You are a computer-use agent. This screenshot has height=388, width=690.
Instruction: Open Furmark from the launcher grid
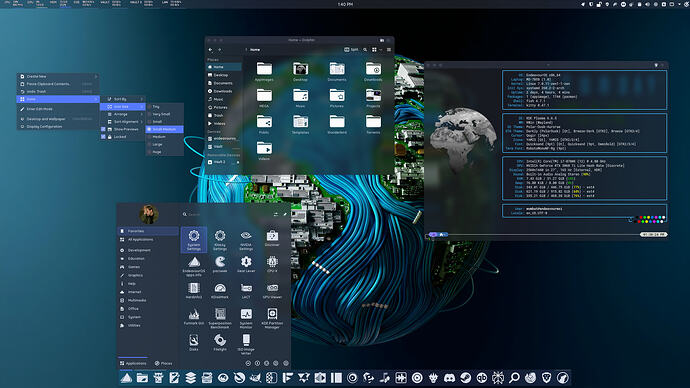click(x=194, y=317)
